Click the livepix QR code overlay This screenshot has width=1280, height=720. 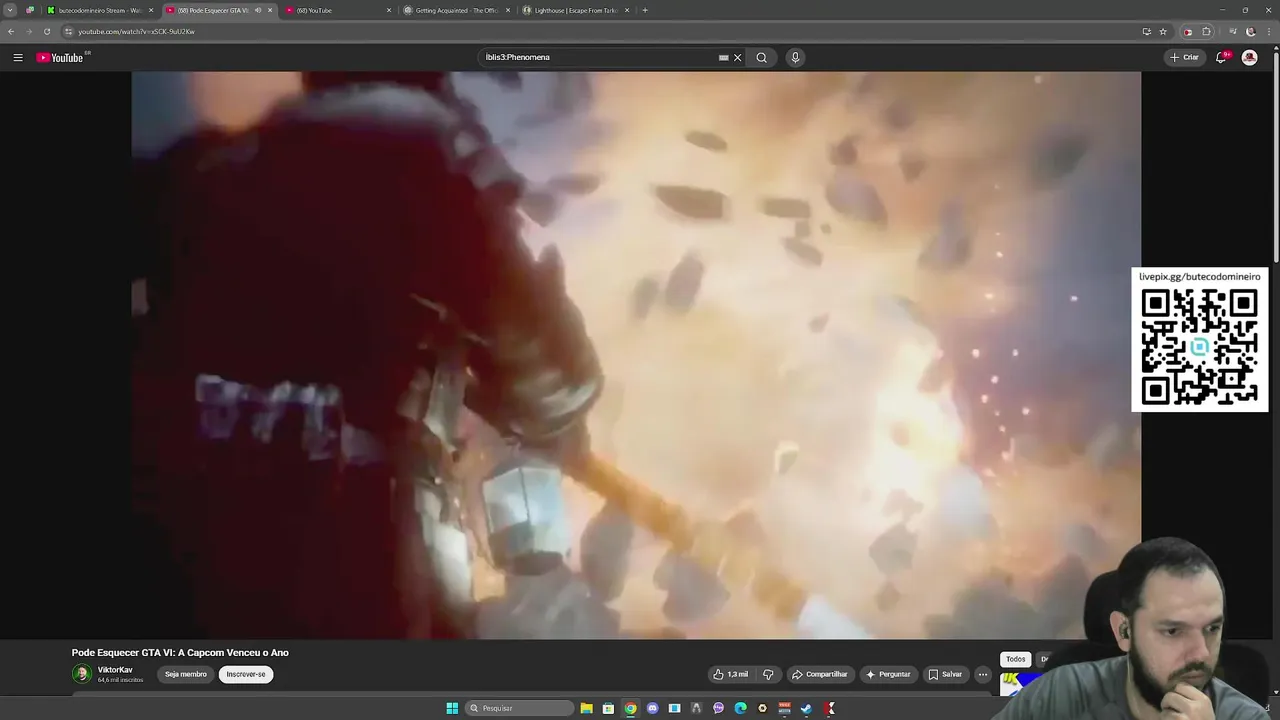[x=1200, y=340]
